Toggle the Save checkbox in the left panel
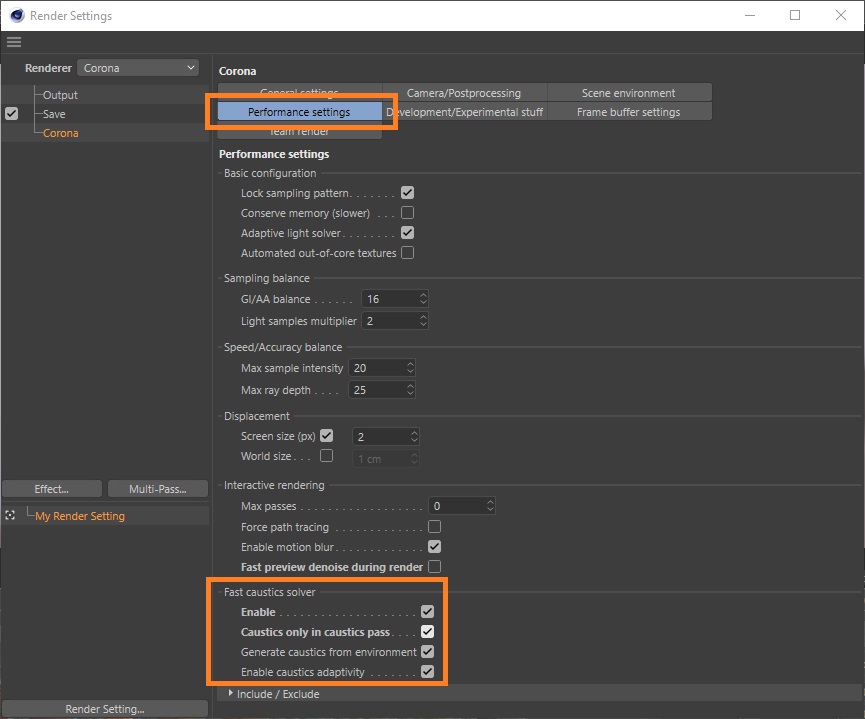The height and width of the screenshot is (719, 865). [12, 114]
